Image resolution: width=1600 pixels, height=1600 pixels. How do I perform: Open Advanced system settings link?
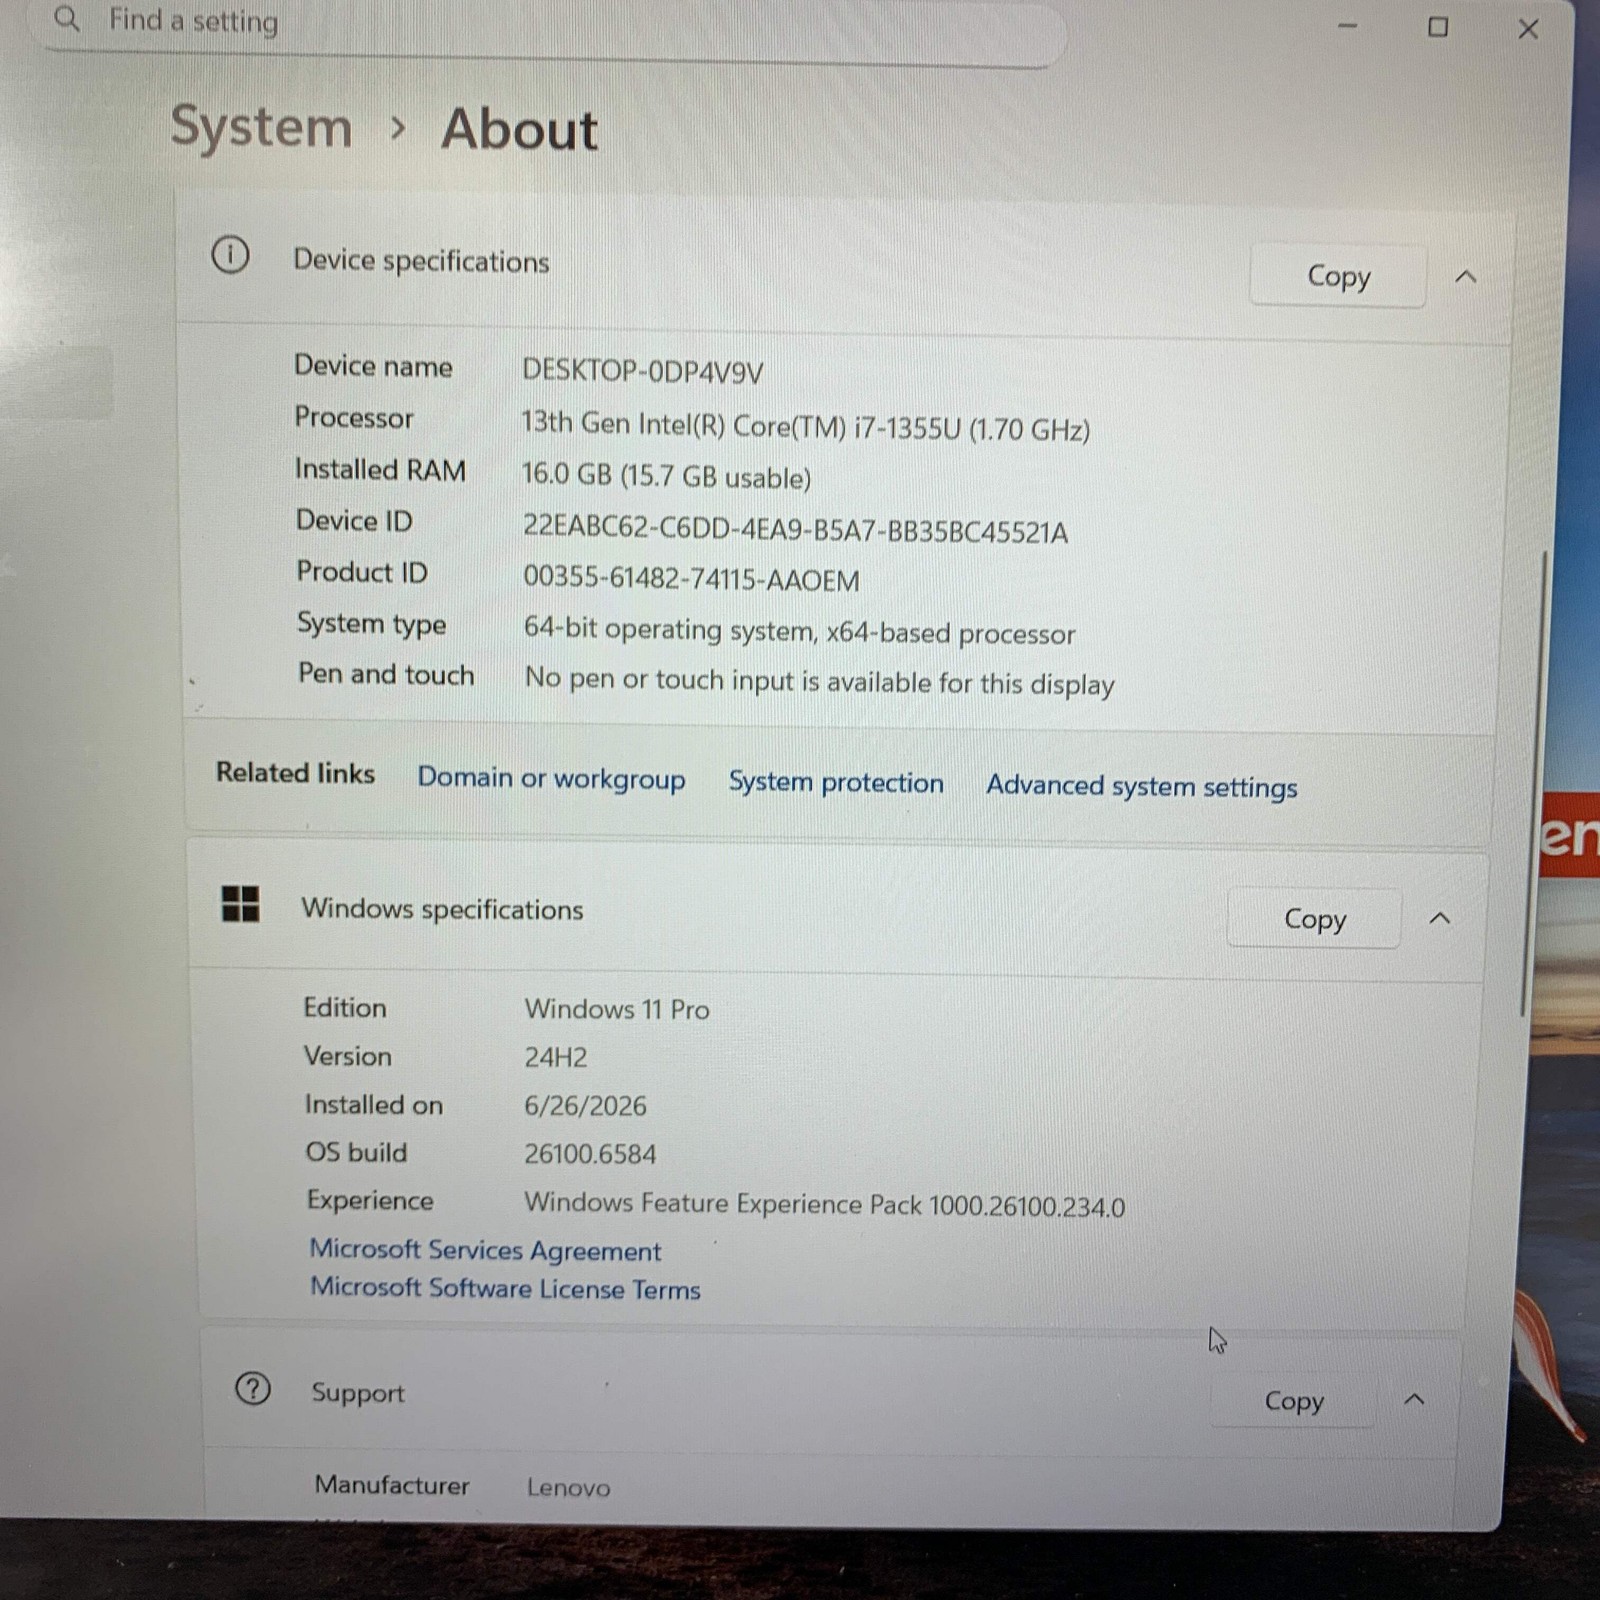pos(1142,786)
